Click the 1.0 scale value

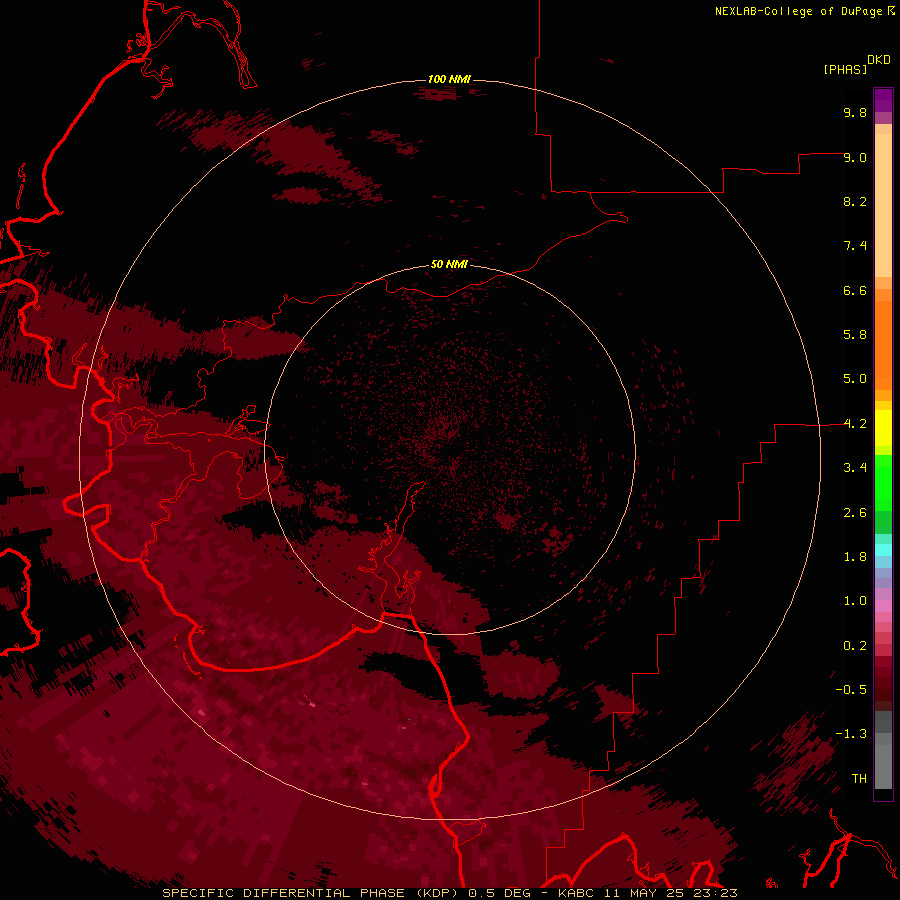click(x=855, y=601)
